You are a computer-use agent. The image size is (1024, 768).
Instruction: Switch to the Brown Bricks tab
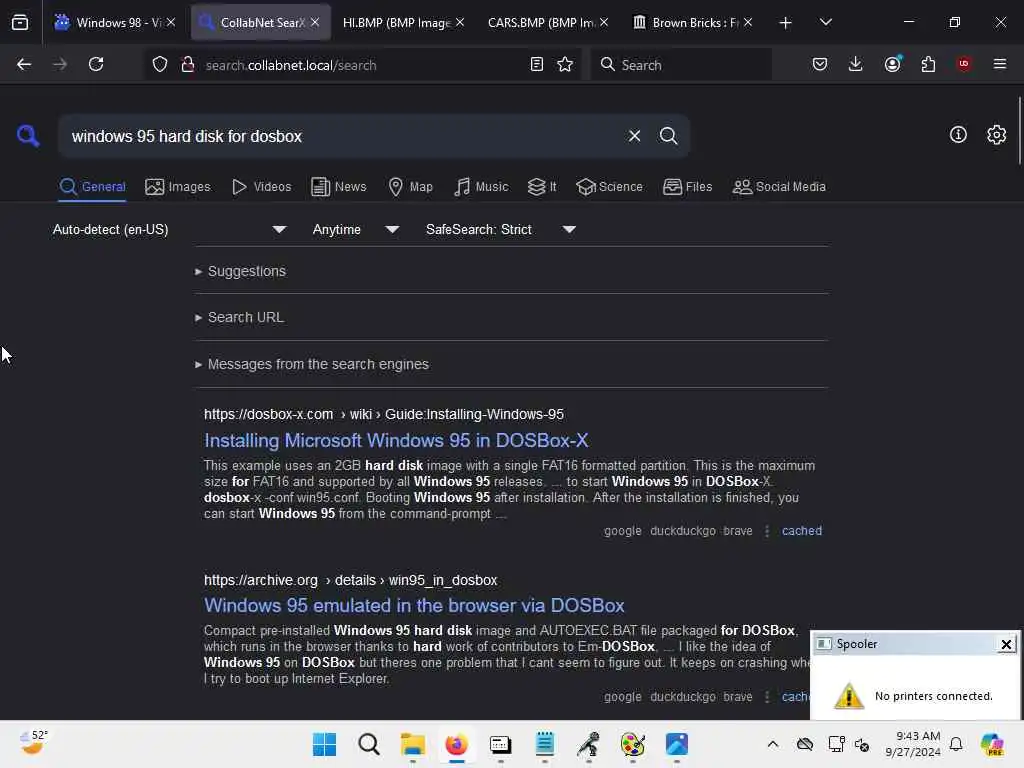click(686, 22)
